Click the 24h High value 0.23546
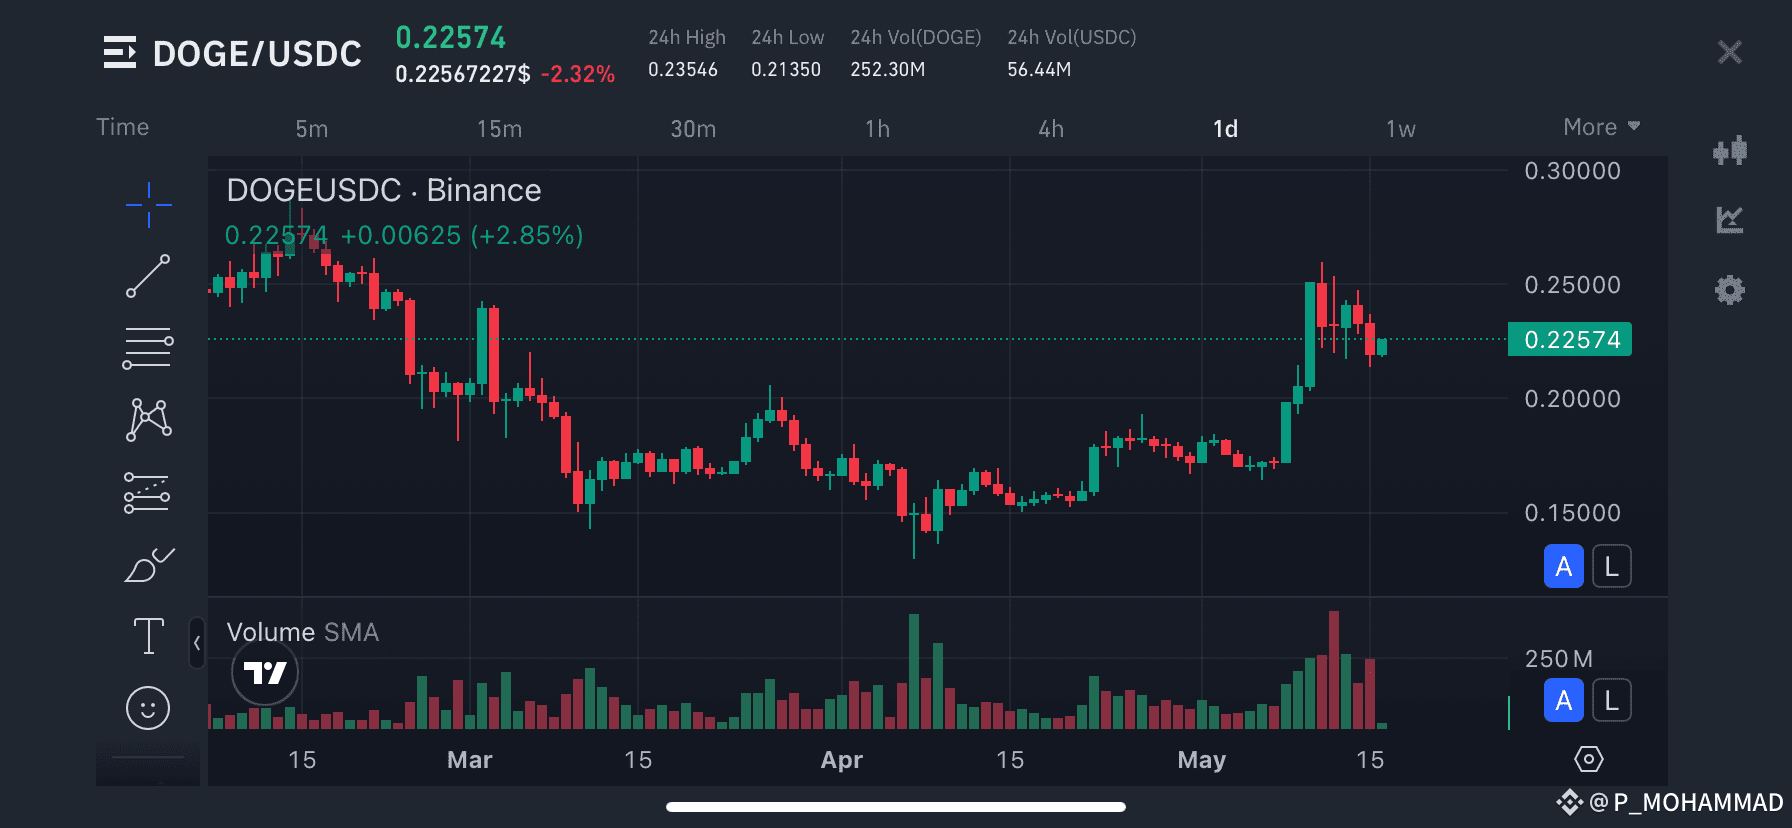Screen dimensions: 1792x828 pyautogui.click(x=683, y=69)
